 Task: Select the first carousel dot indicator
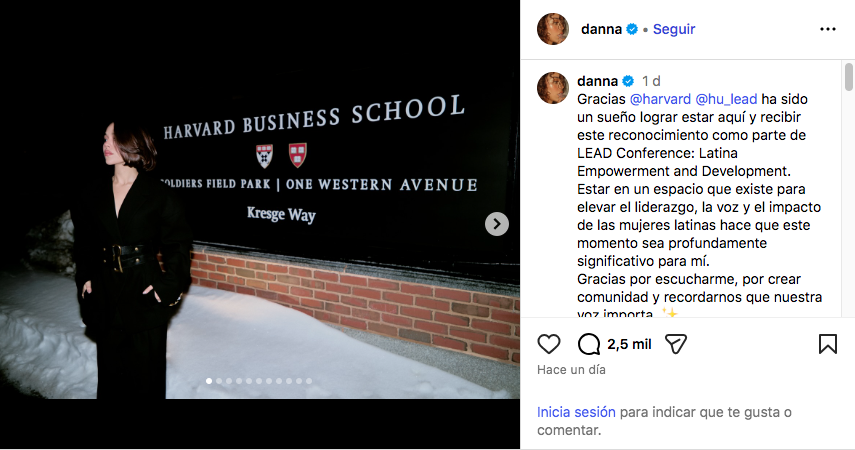point(208,381)
